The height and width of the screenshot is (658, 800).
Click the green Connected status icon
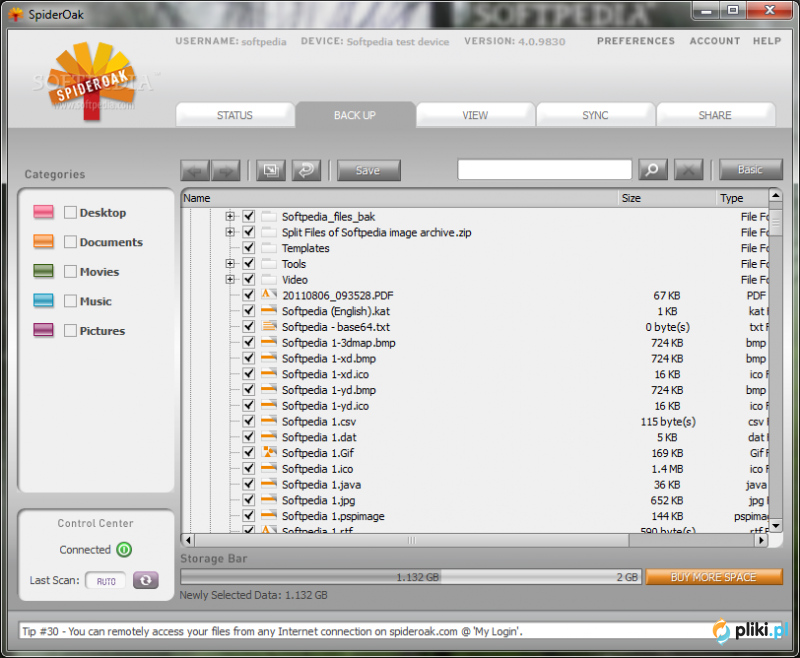coord(124,549)
